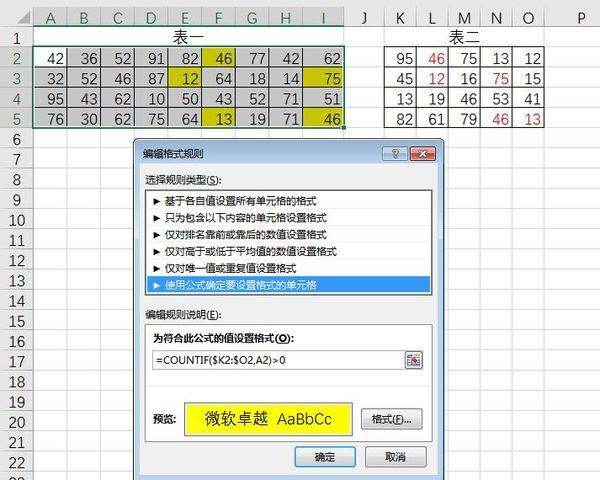Click the range selector icon beside the formula box
600x480 pixels.
click(x=414, y=359)
